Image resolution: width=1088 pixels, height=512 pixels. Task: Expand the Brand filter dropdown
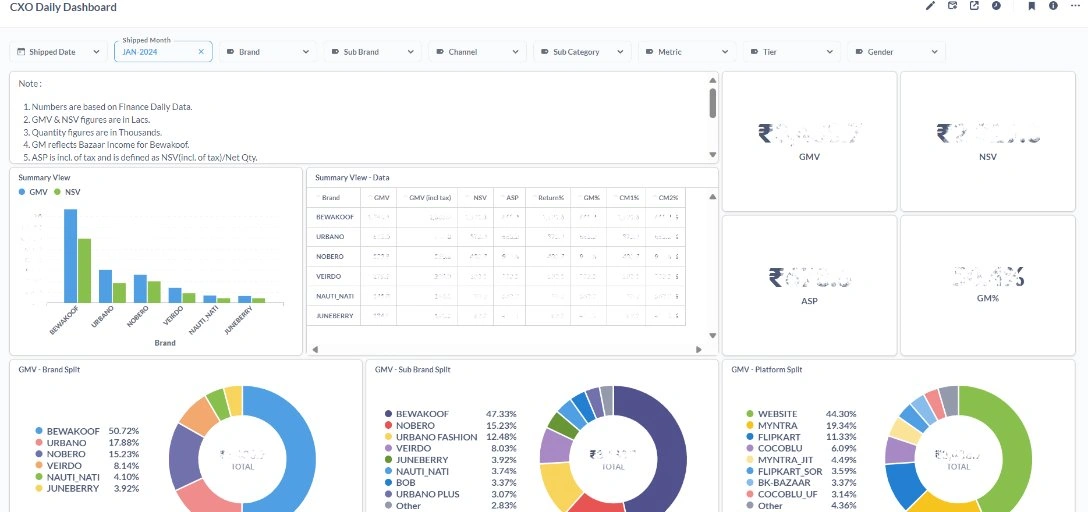click(268, 52)
